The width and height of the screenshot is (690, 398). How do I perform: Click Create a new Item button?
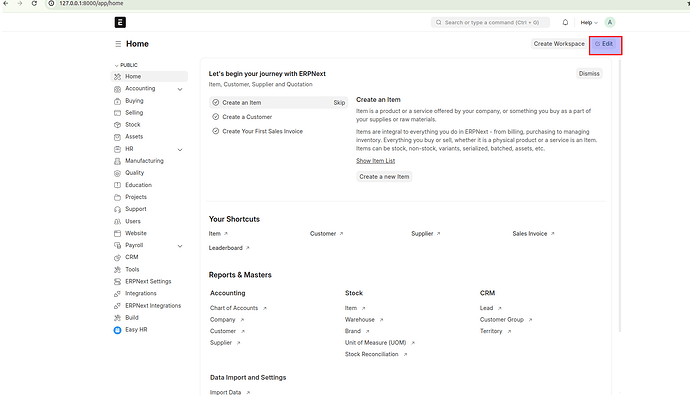[384, 177]
